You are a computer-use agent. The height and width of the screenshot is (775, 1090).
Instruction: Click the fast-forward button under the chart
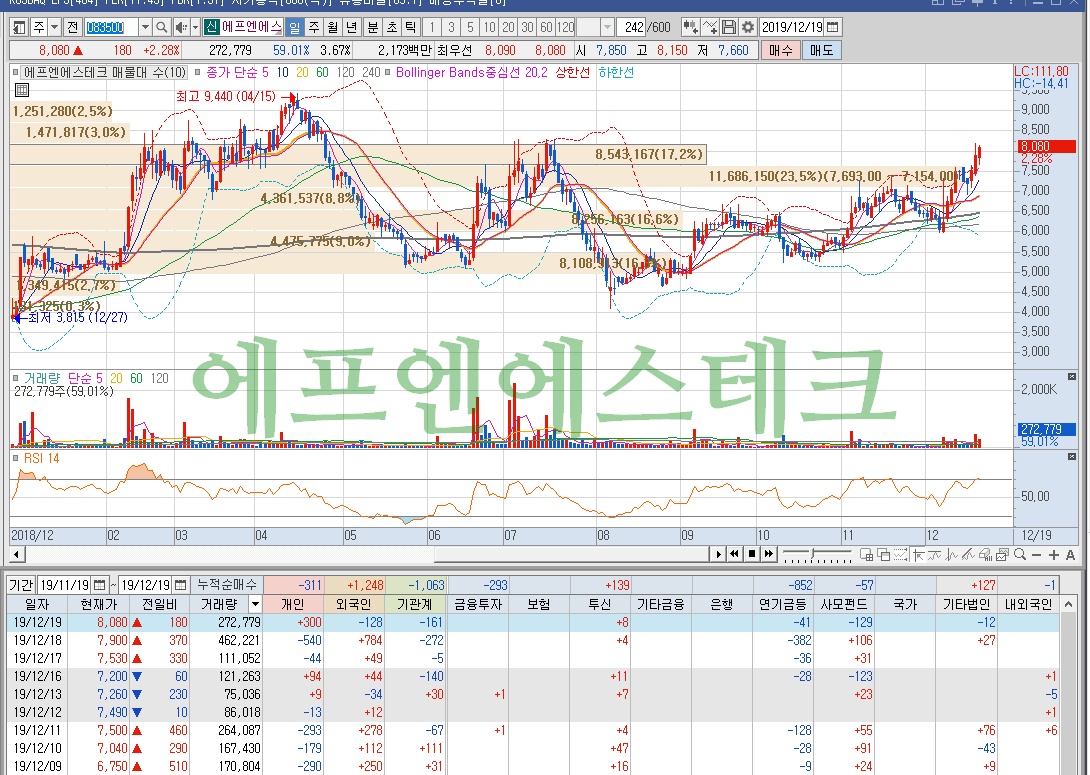768,554
